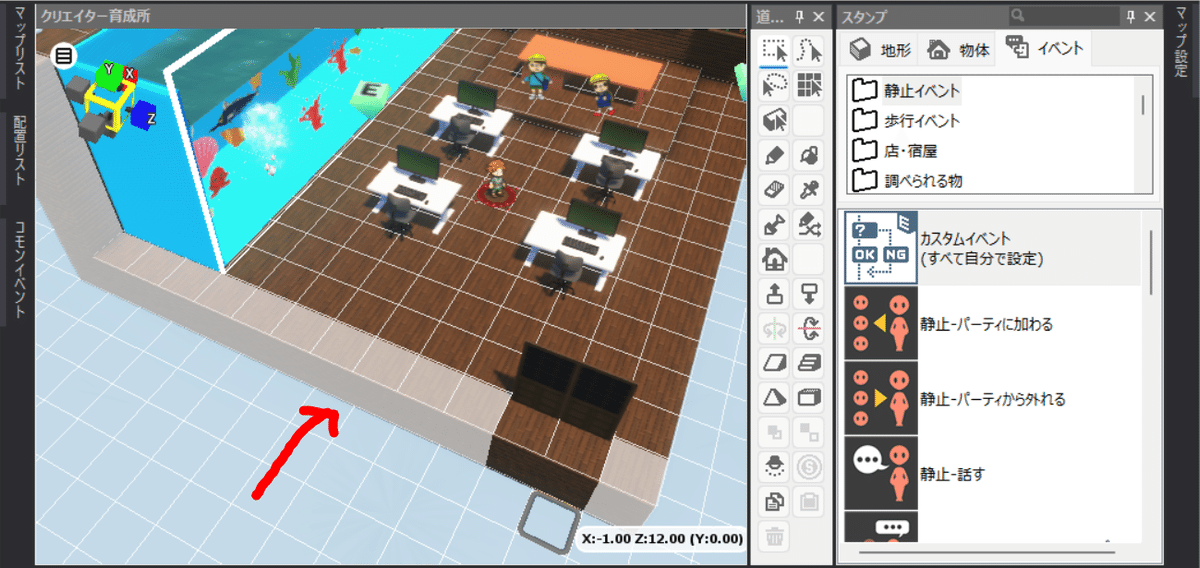Viewport: 1200px width, 568px height.
Task: Click the rotate around red axis tool
Action: click(x=810, y=329)
